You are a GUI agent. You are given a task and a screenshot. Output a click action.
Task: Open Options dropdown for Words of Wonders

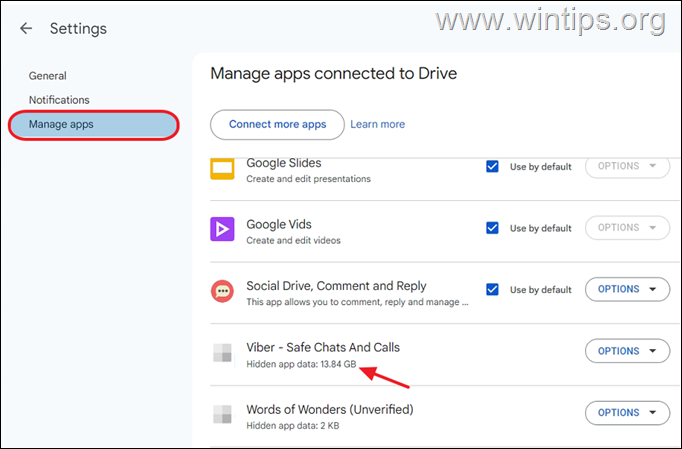(627, 413)
